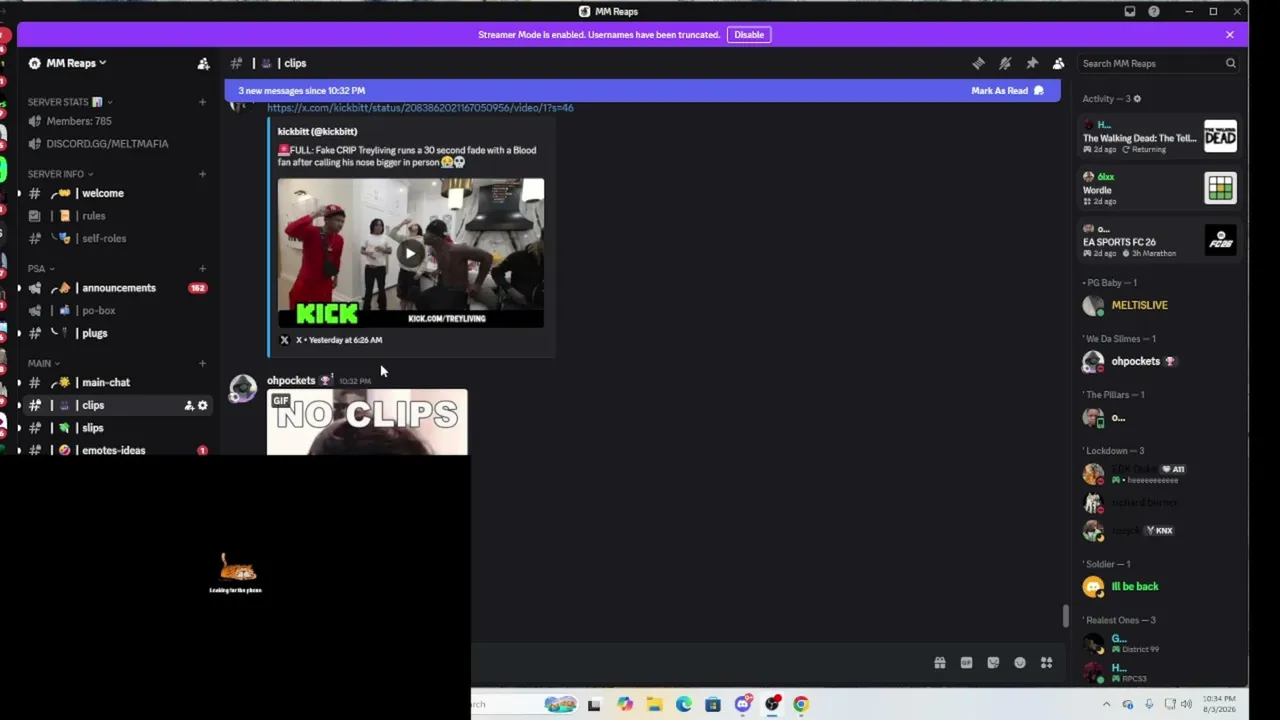Open the sticker picker
This screenshot has height=720, width=1280.
[x=993, y=662]
